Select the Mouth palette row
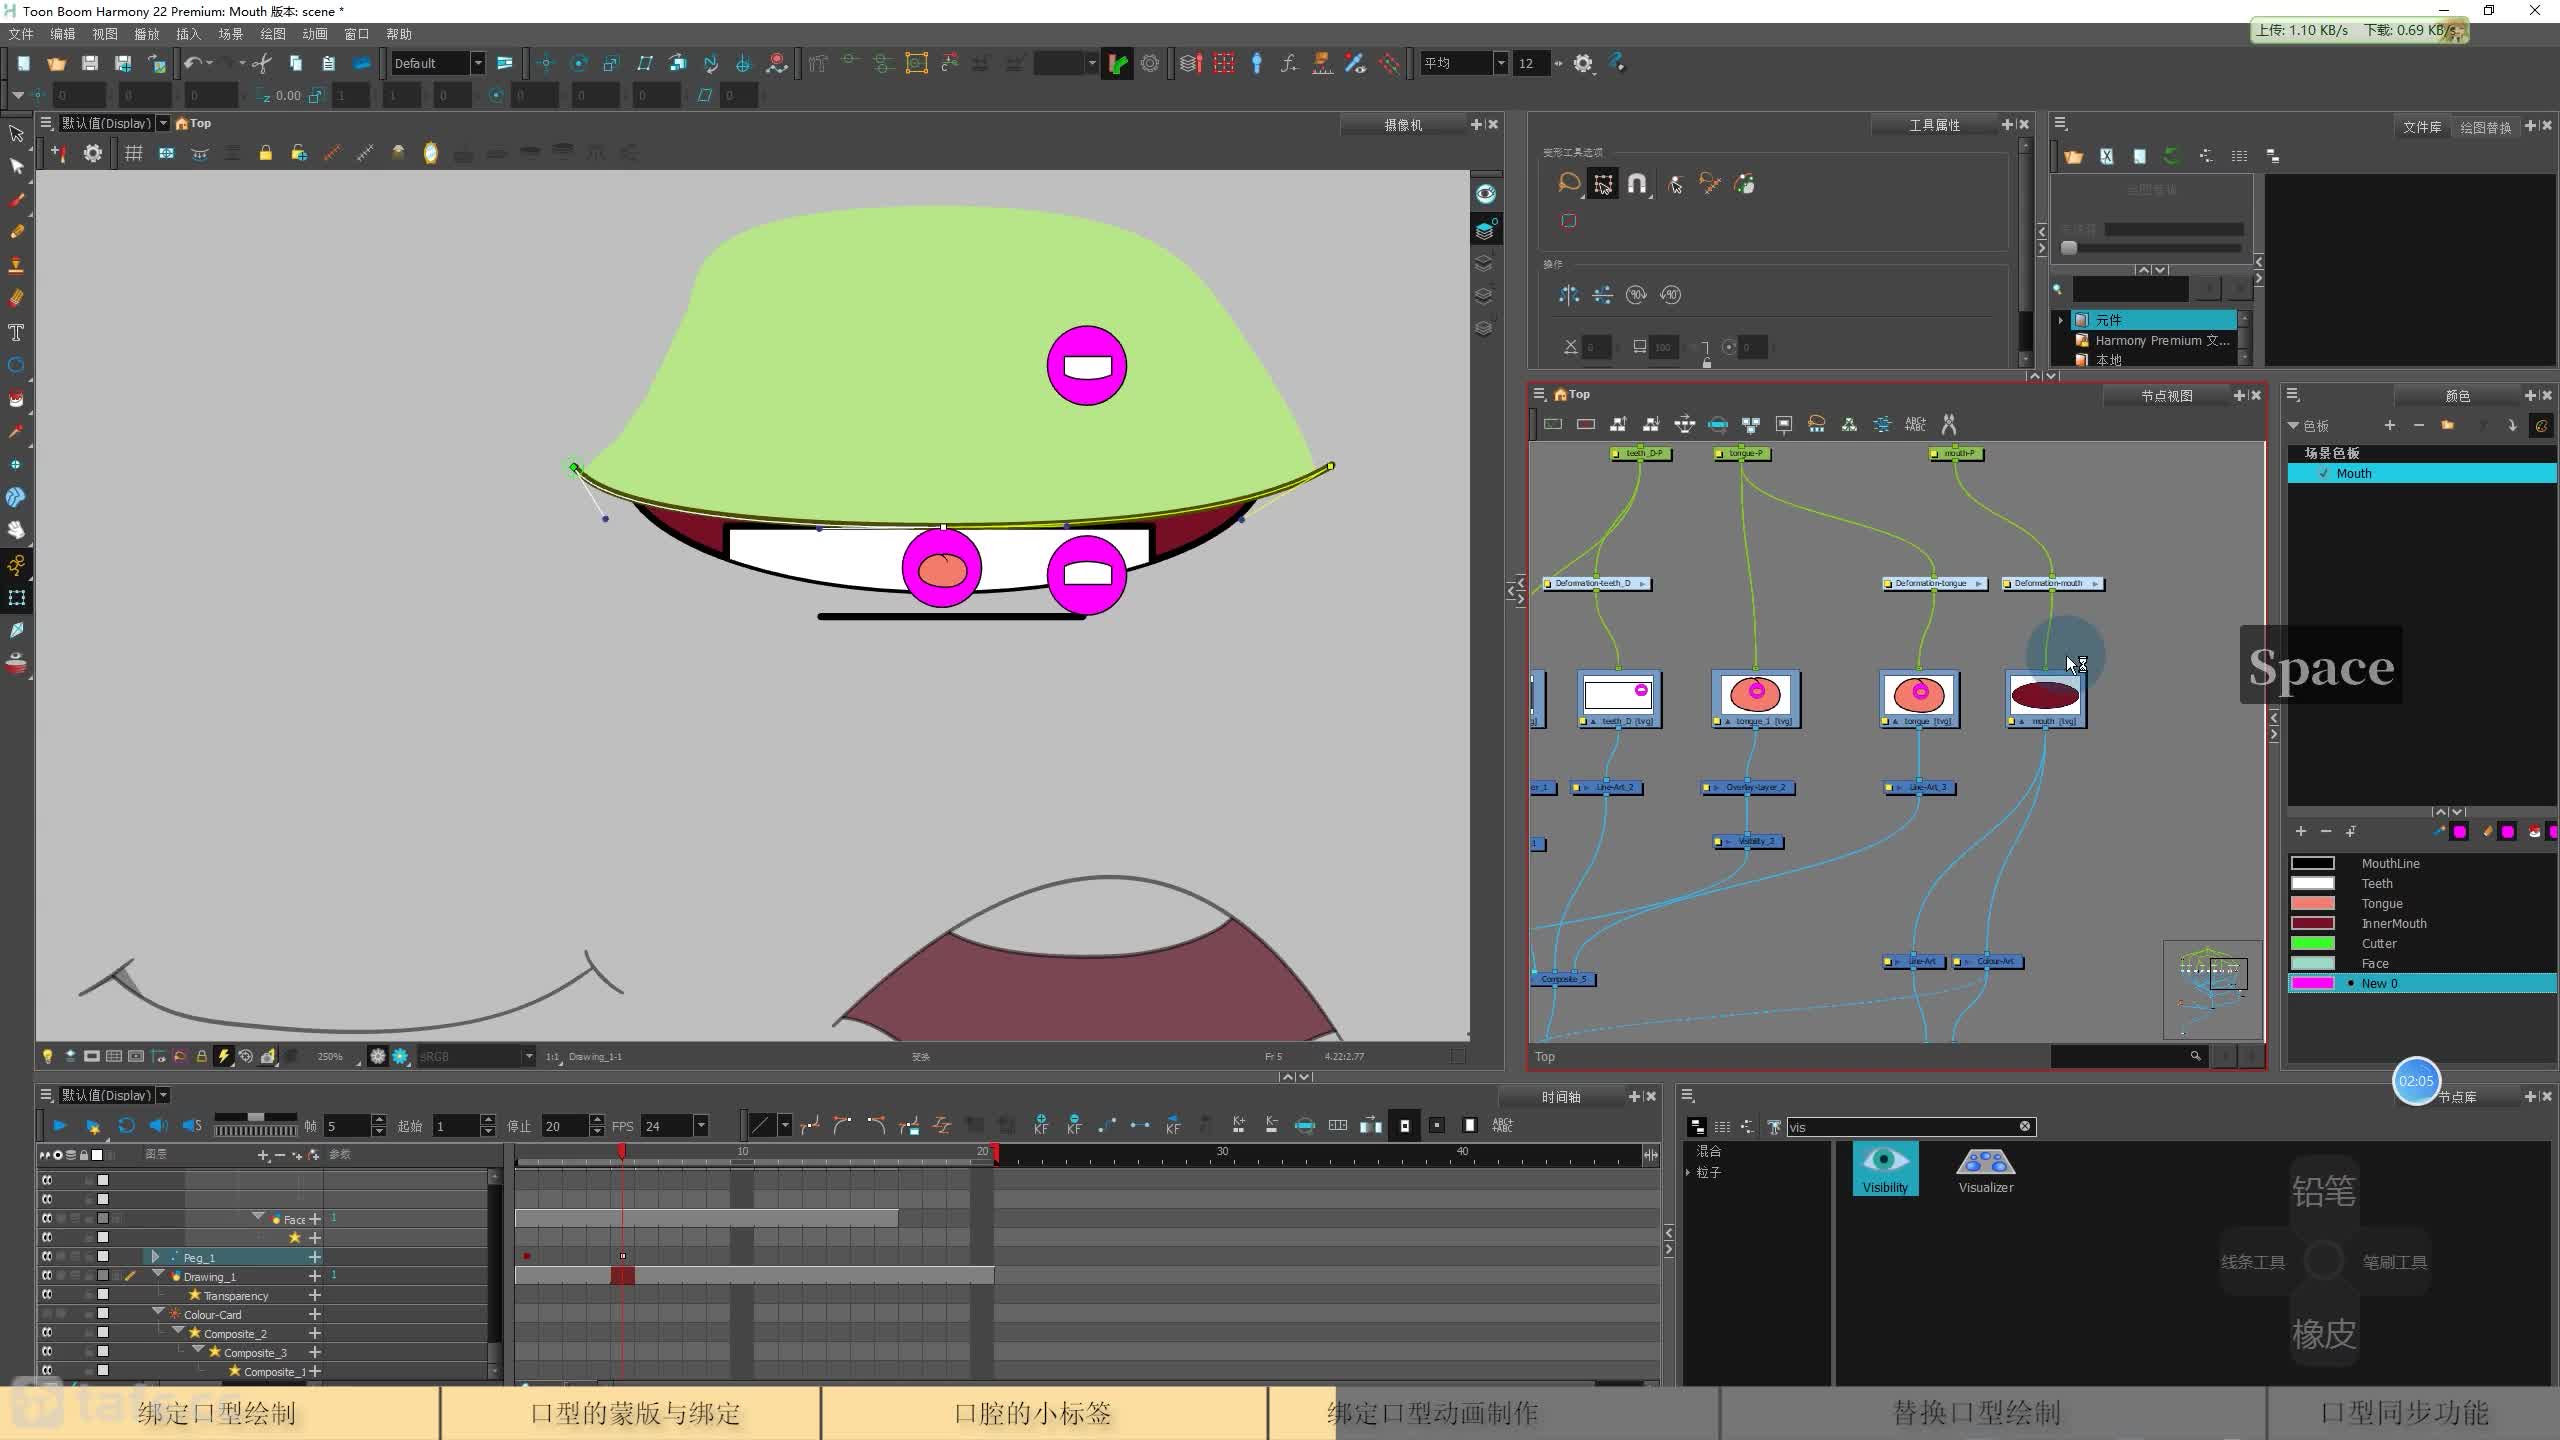This screenshot has width=2560, height=1440. [2422, 473]
